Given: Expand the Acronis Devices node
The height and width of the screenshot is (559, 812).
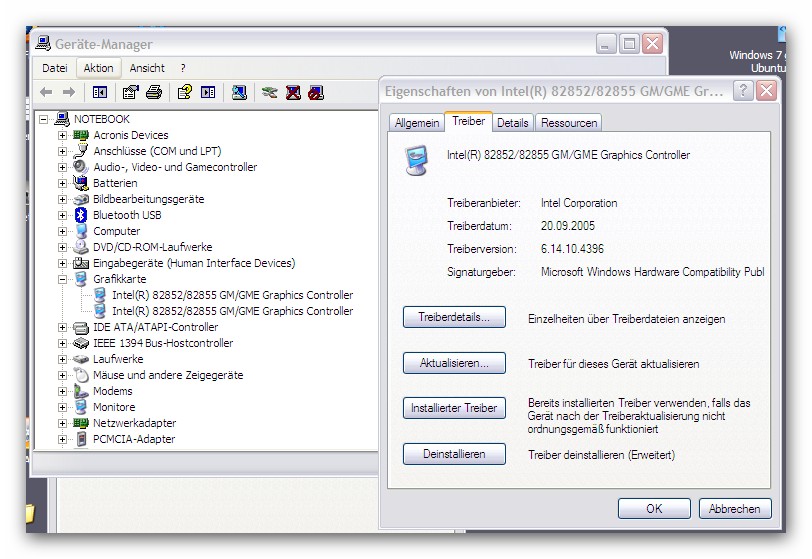Looking at the screenshot, I should [x=62, y=136].
